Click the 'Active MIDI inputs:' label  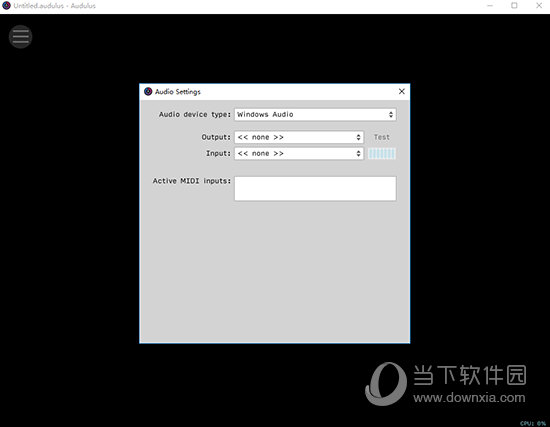coord(192,181)
